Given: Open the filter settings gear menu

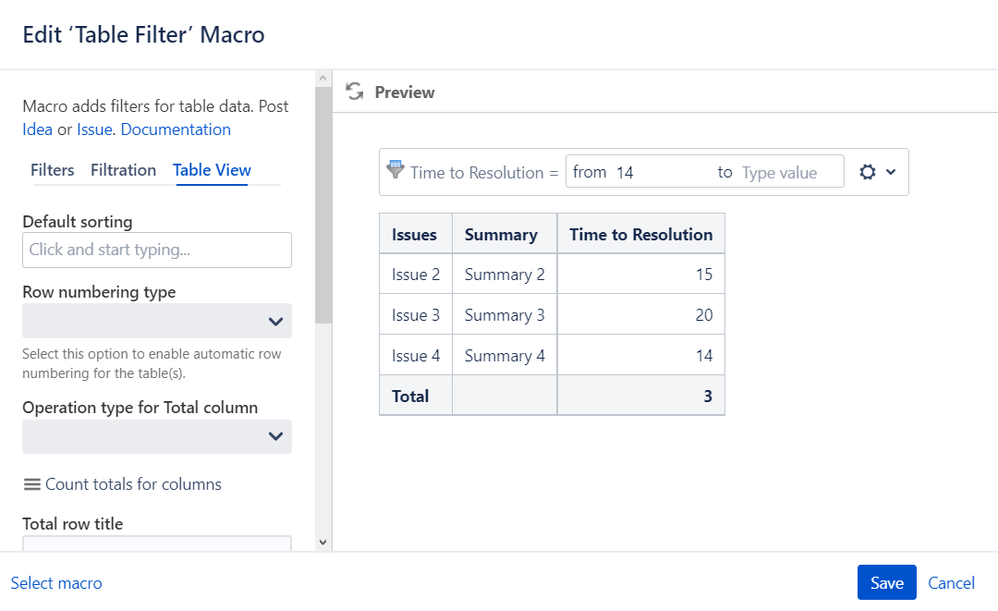Looking at the screenshot, I should click(x=867, y=172).
